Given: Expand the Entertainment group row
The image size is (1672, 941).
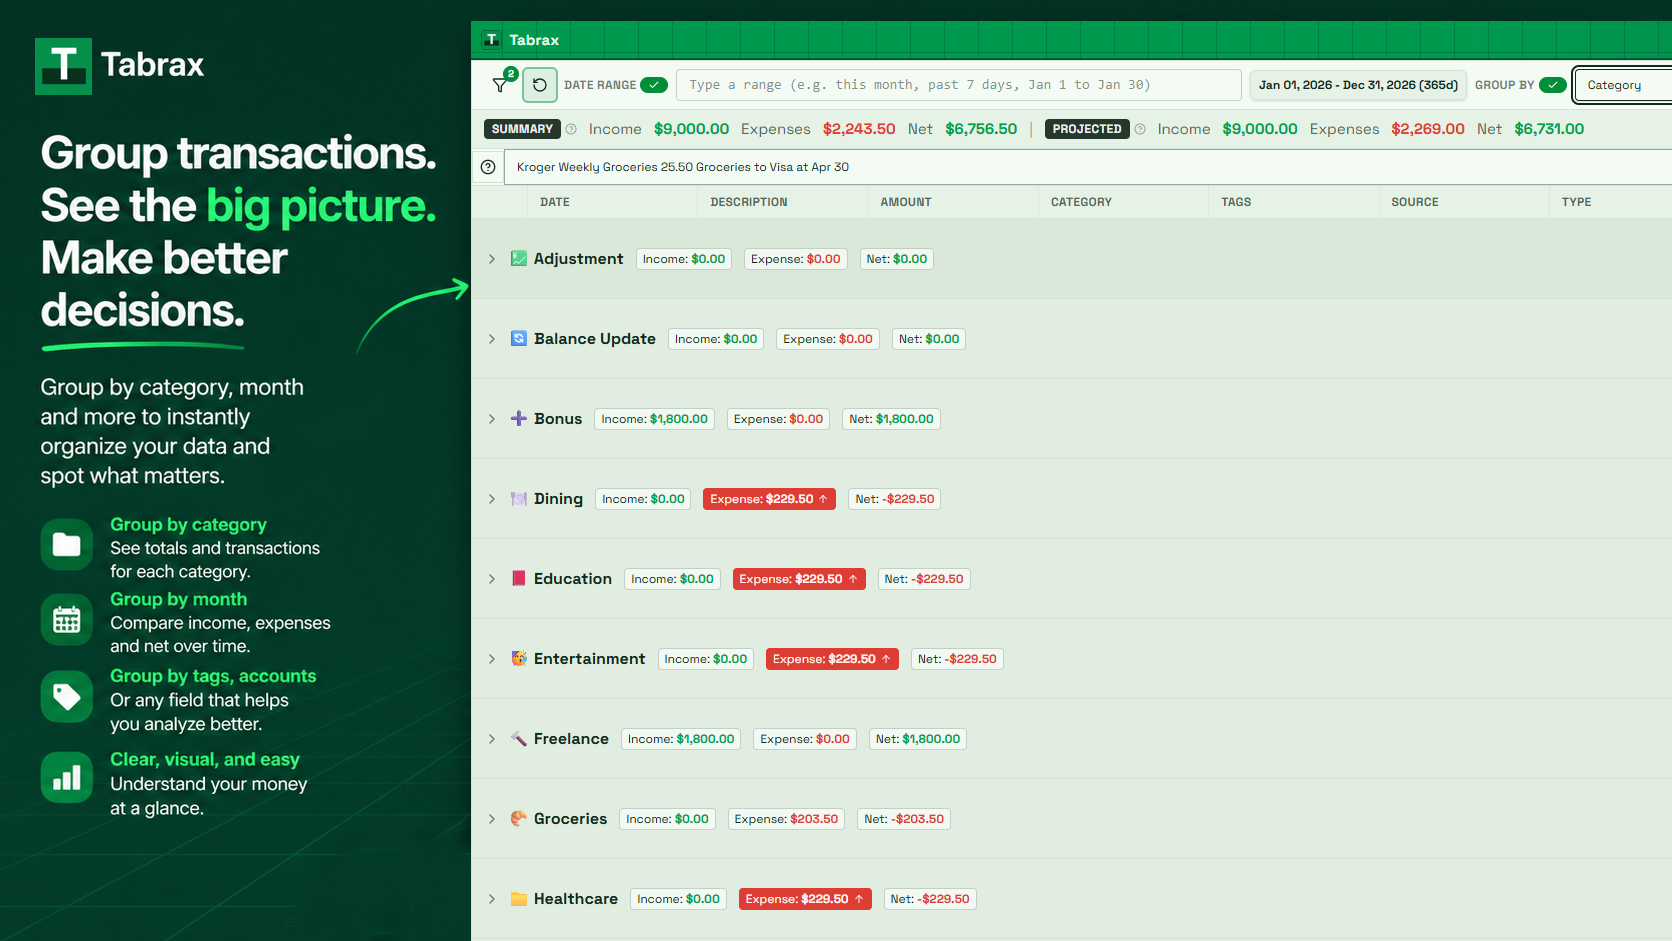Looking at the screenshot, I should tap(492, 659).
